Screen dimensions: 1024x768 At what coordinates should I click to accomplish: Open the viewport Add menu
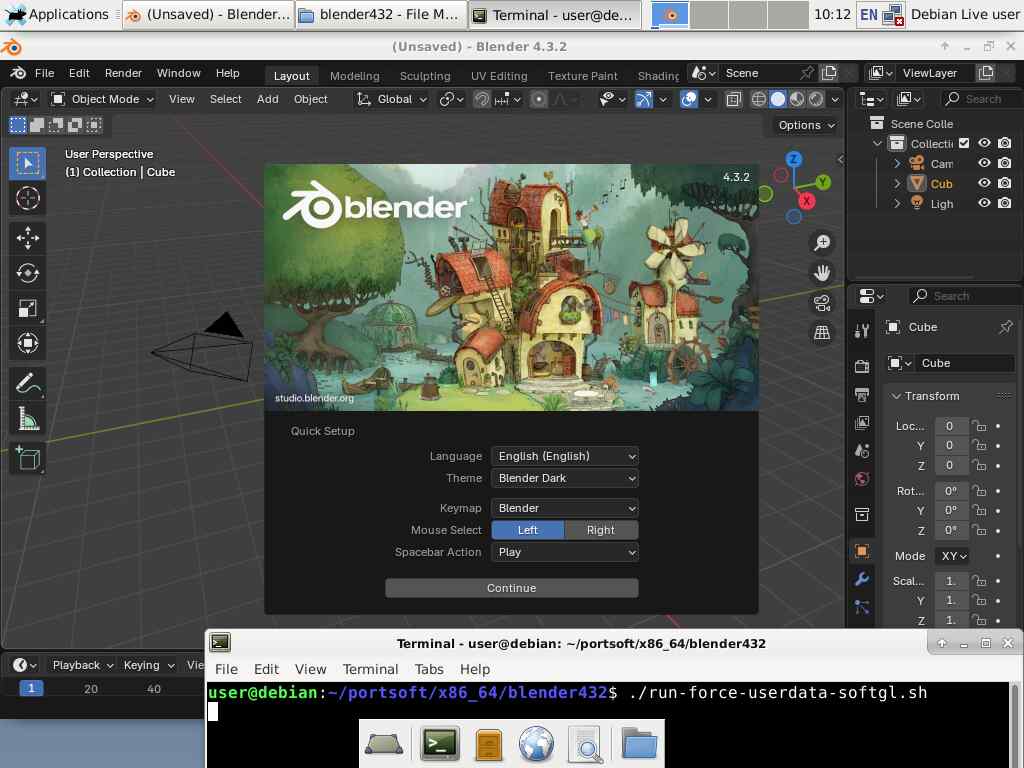pos(267,99)
